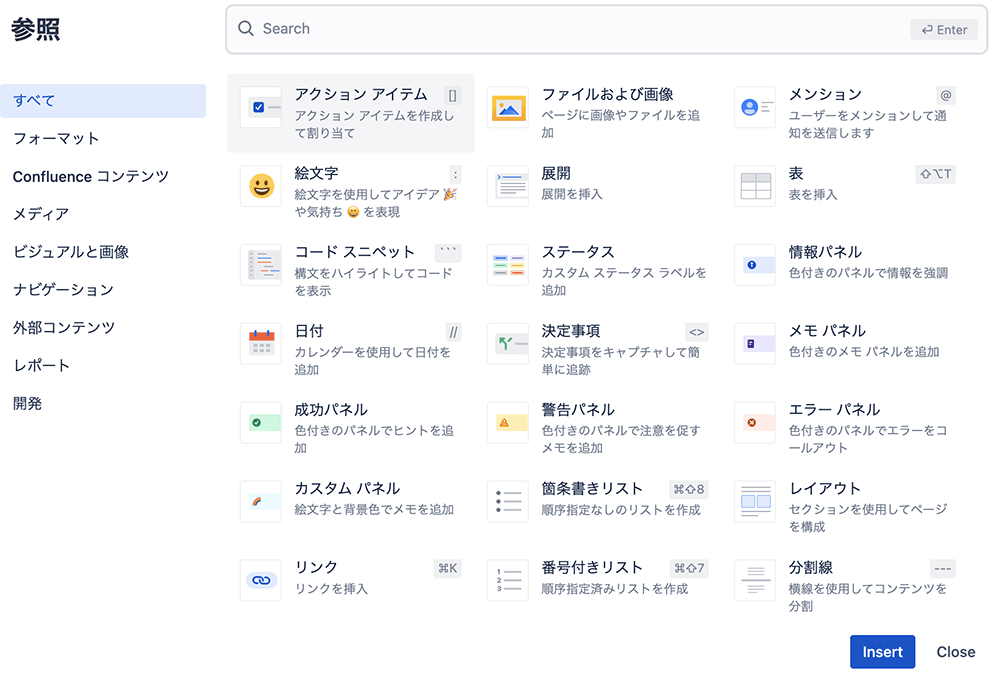Click the 展開を挿入 description text
The image size is (1000, 676).
tap(571, 195)
